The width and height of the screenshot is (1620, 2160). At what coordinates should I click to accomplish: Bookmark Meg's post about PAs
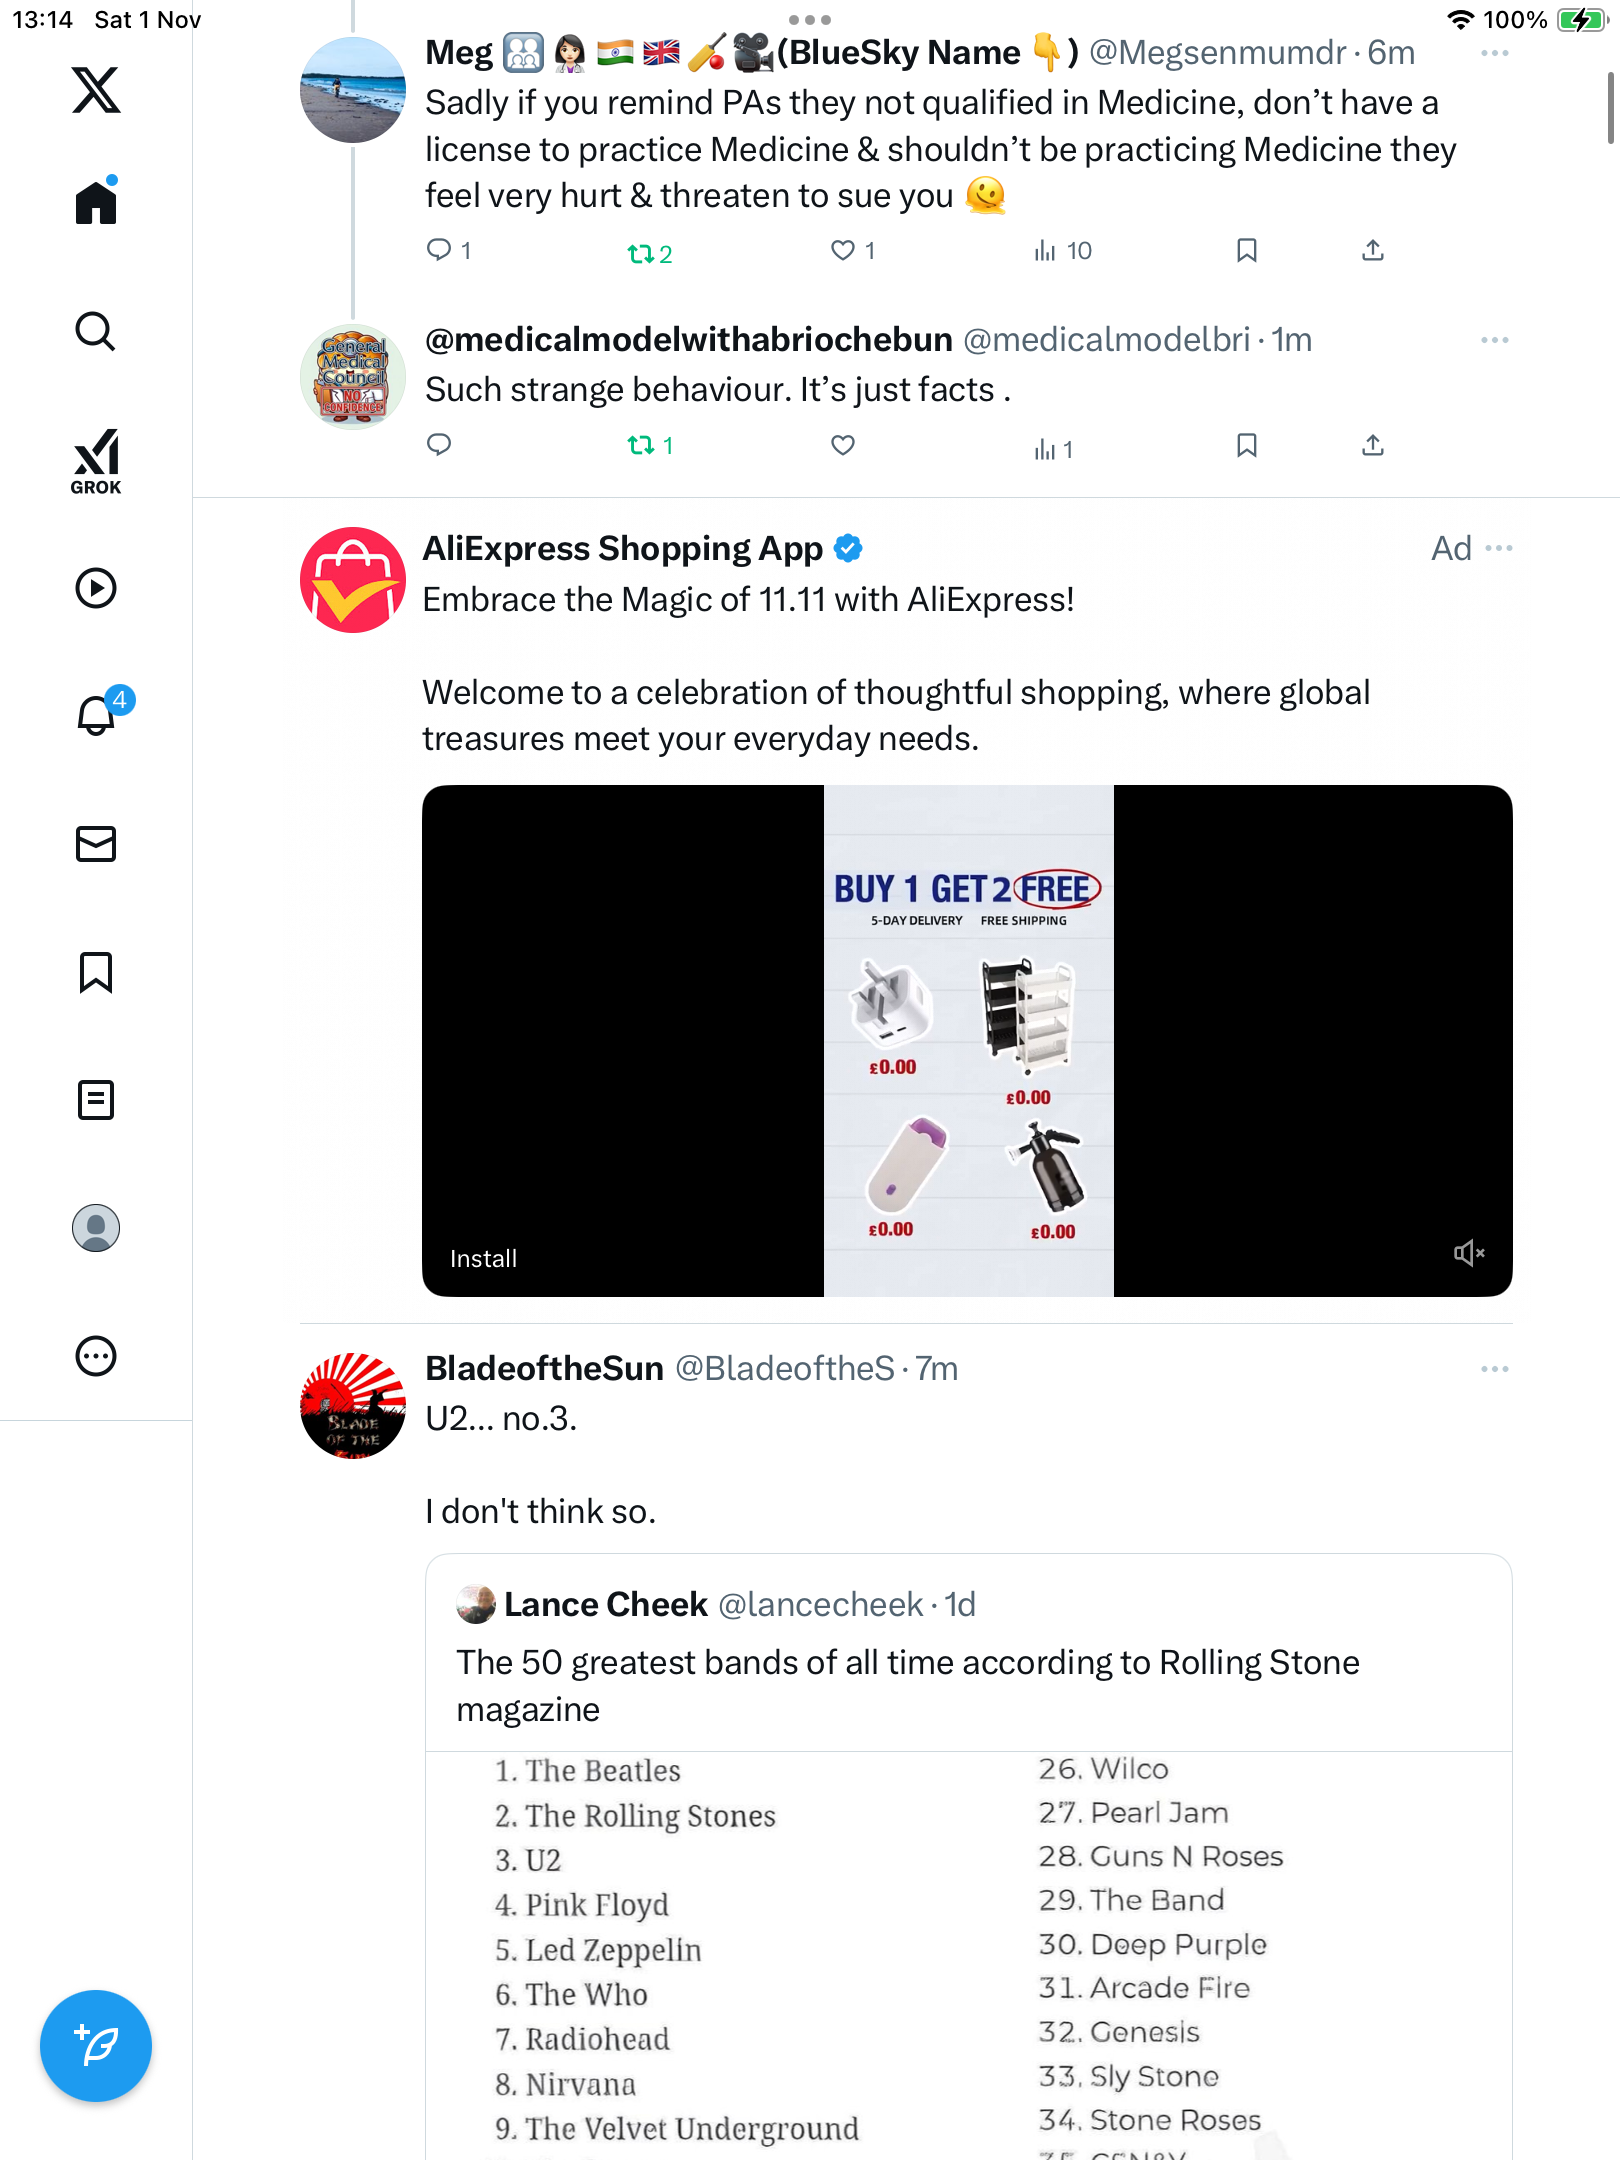[x=1246, y=250]
